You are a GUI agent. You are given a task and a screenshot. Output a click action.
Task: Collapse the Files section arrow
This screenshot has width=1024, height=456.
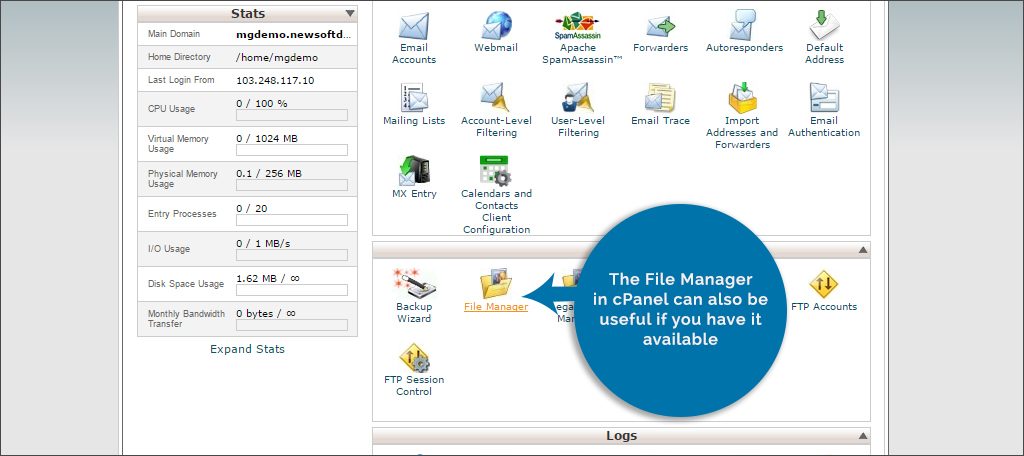coord(863,250)
